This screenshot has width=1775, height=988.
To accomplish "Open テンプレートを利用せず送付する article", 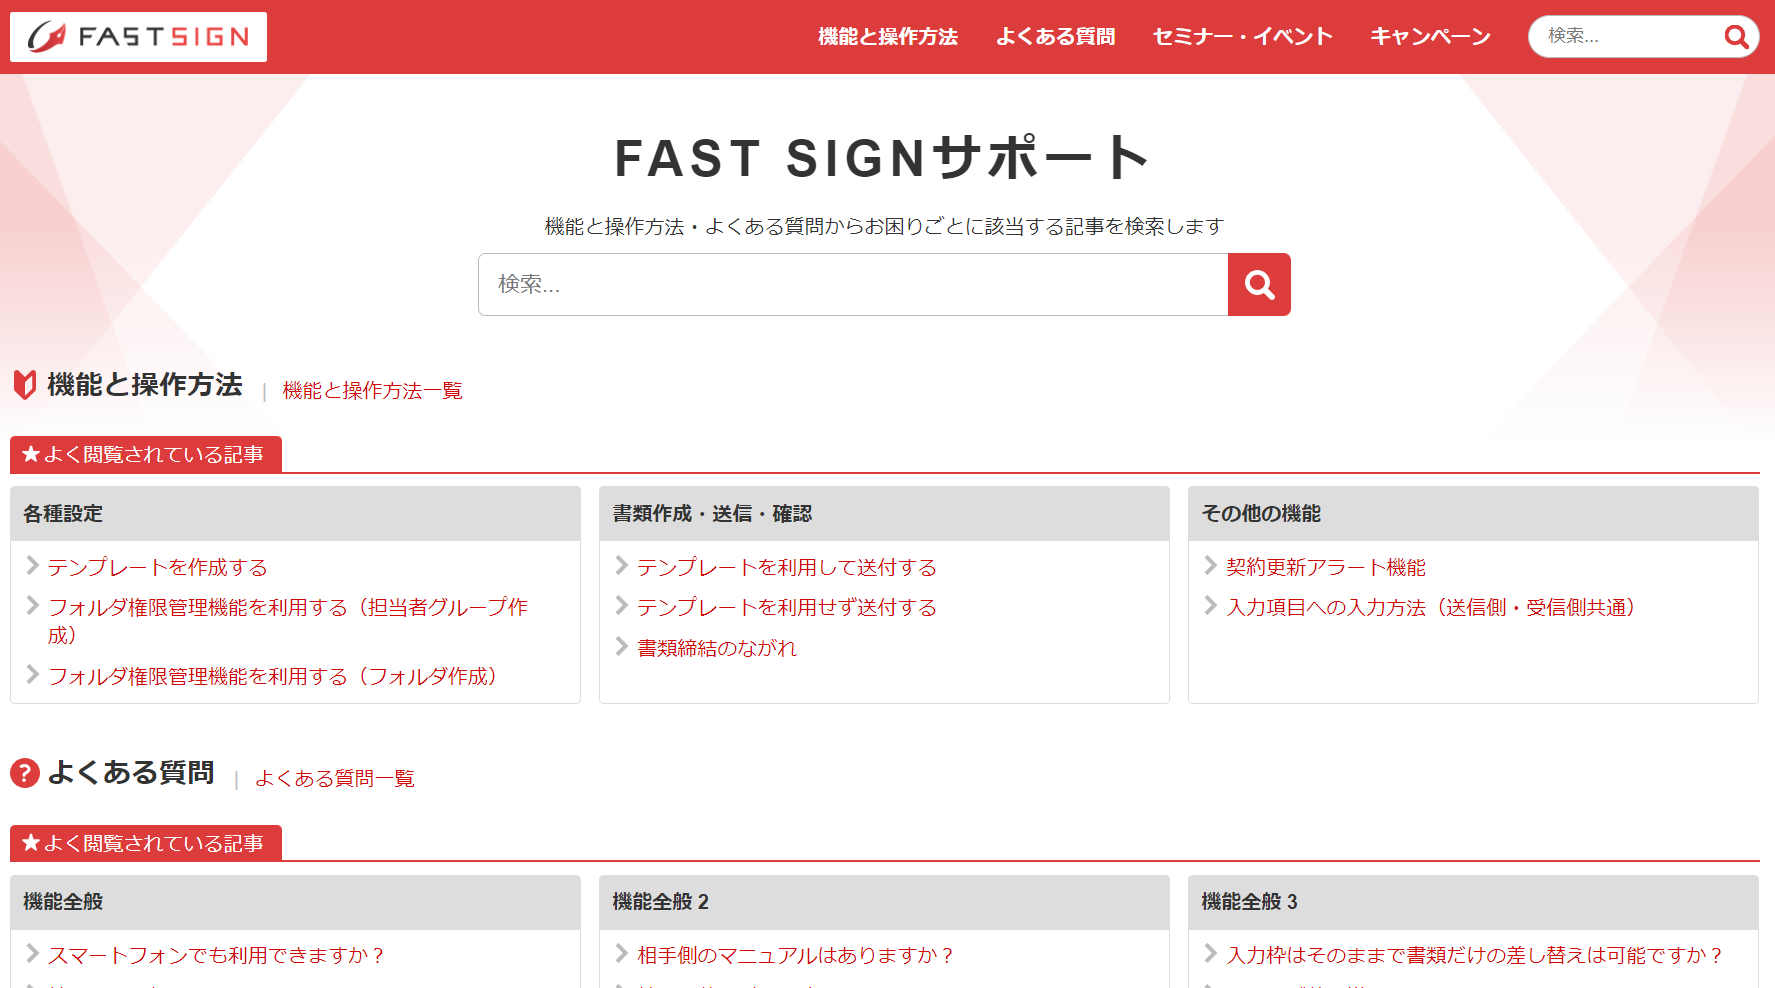I will (x=786, y=608).
